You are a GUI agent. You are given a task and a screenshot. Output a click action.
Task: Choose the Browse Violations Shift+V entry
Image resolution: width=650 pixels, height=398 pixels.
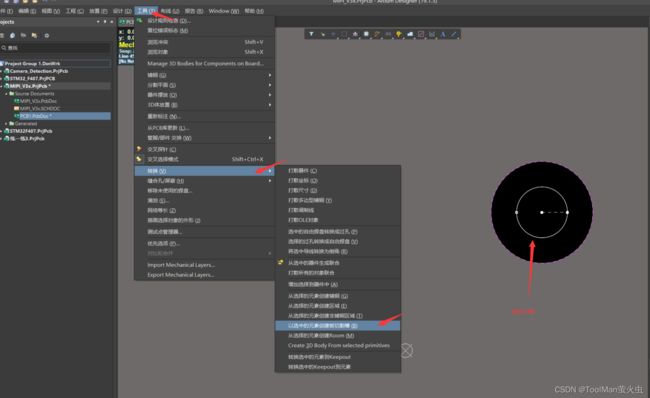coord(205,42)
